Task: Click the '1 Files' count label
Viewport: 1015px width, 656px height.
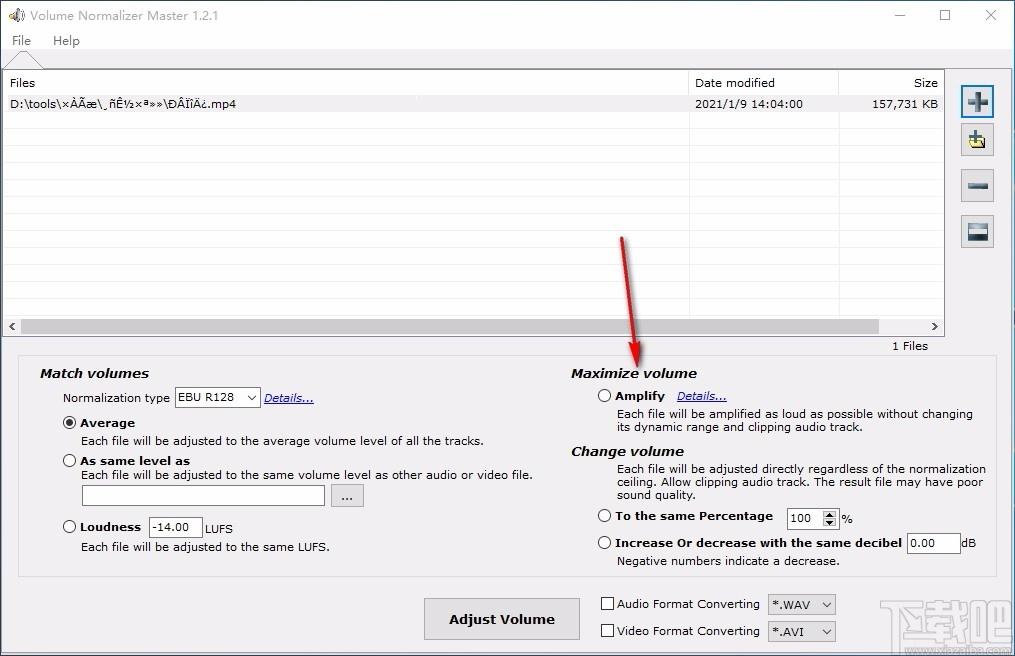Action: 909,346
